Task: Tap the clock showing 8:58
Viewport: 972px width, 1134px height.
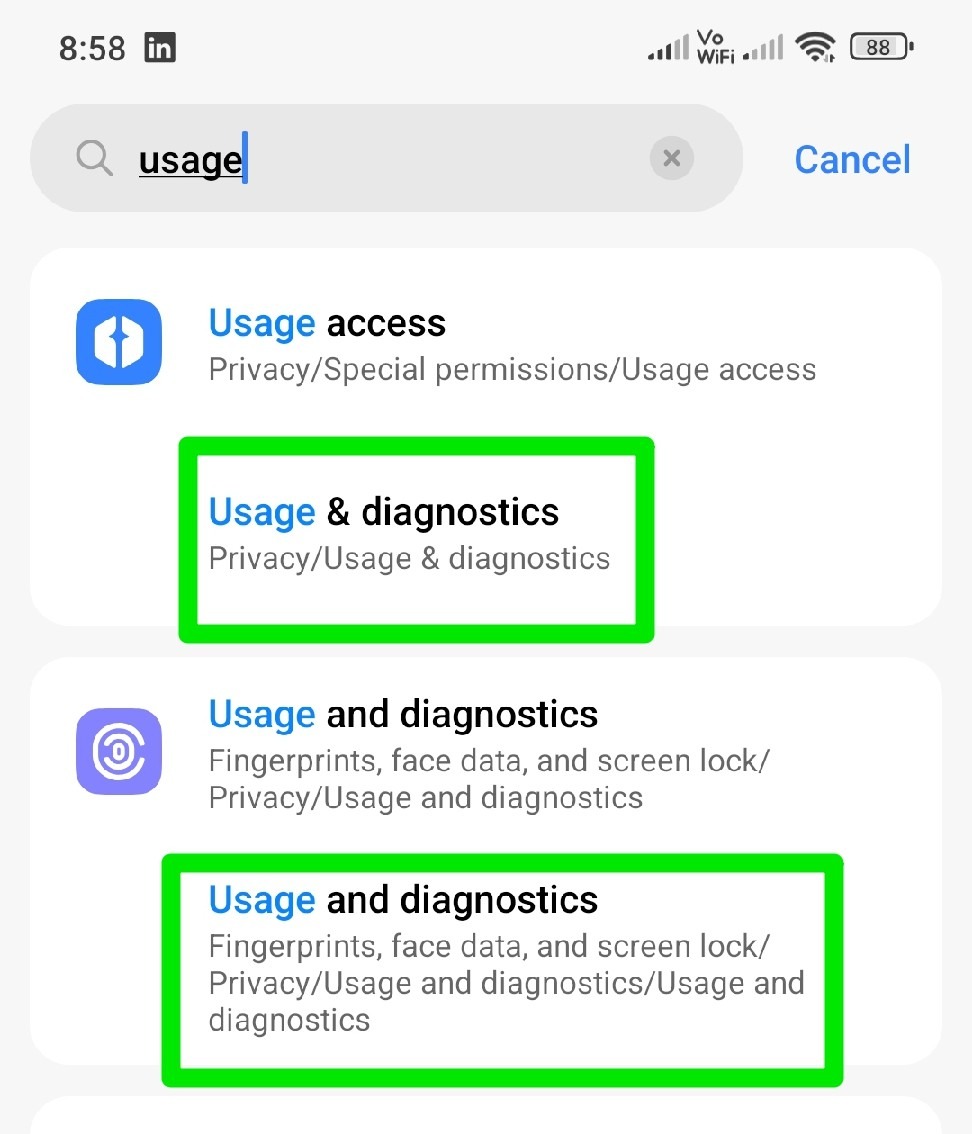Action: coord(91,46)
